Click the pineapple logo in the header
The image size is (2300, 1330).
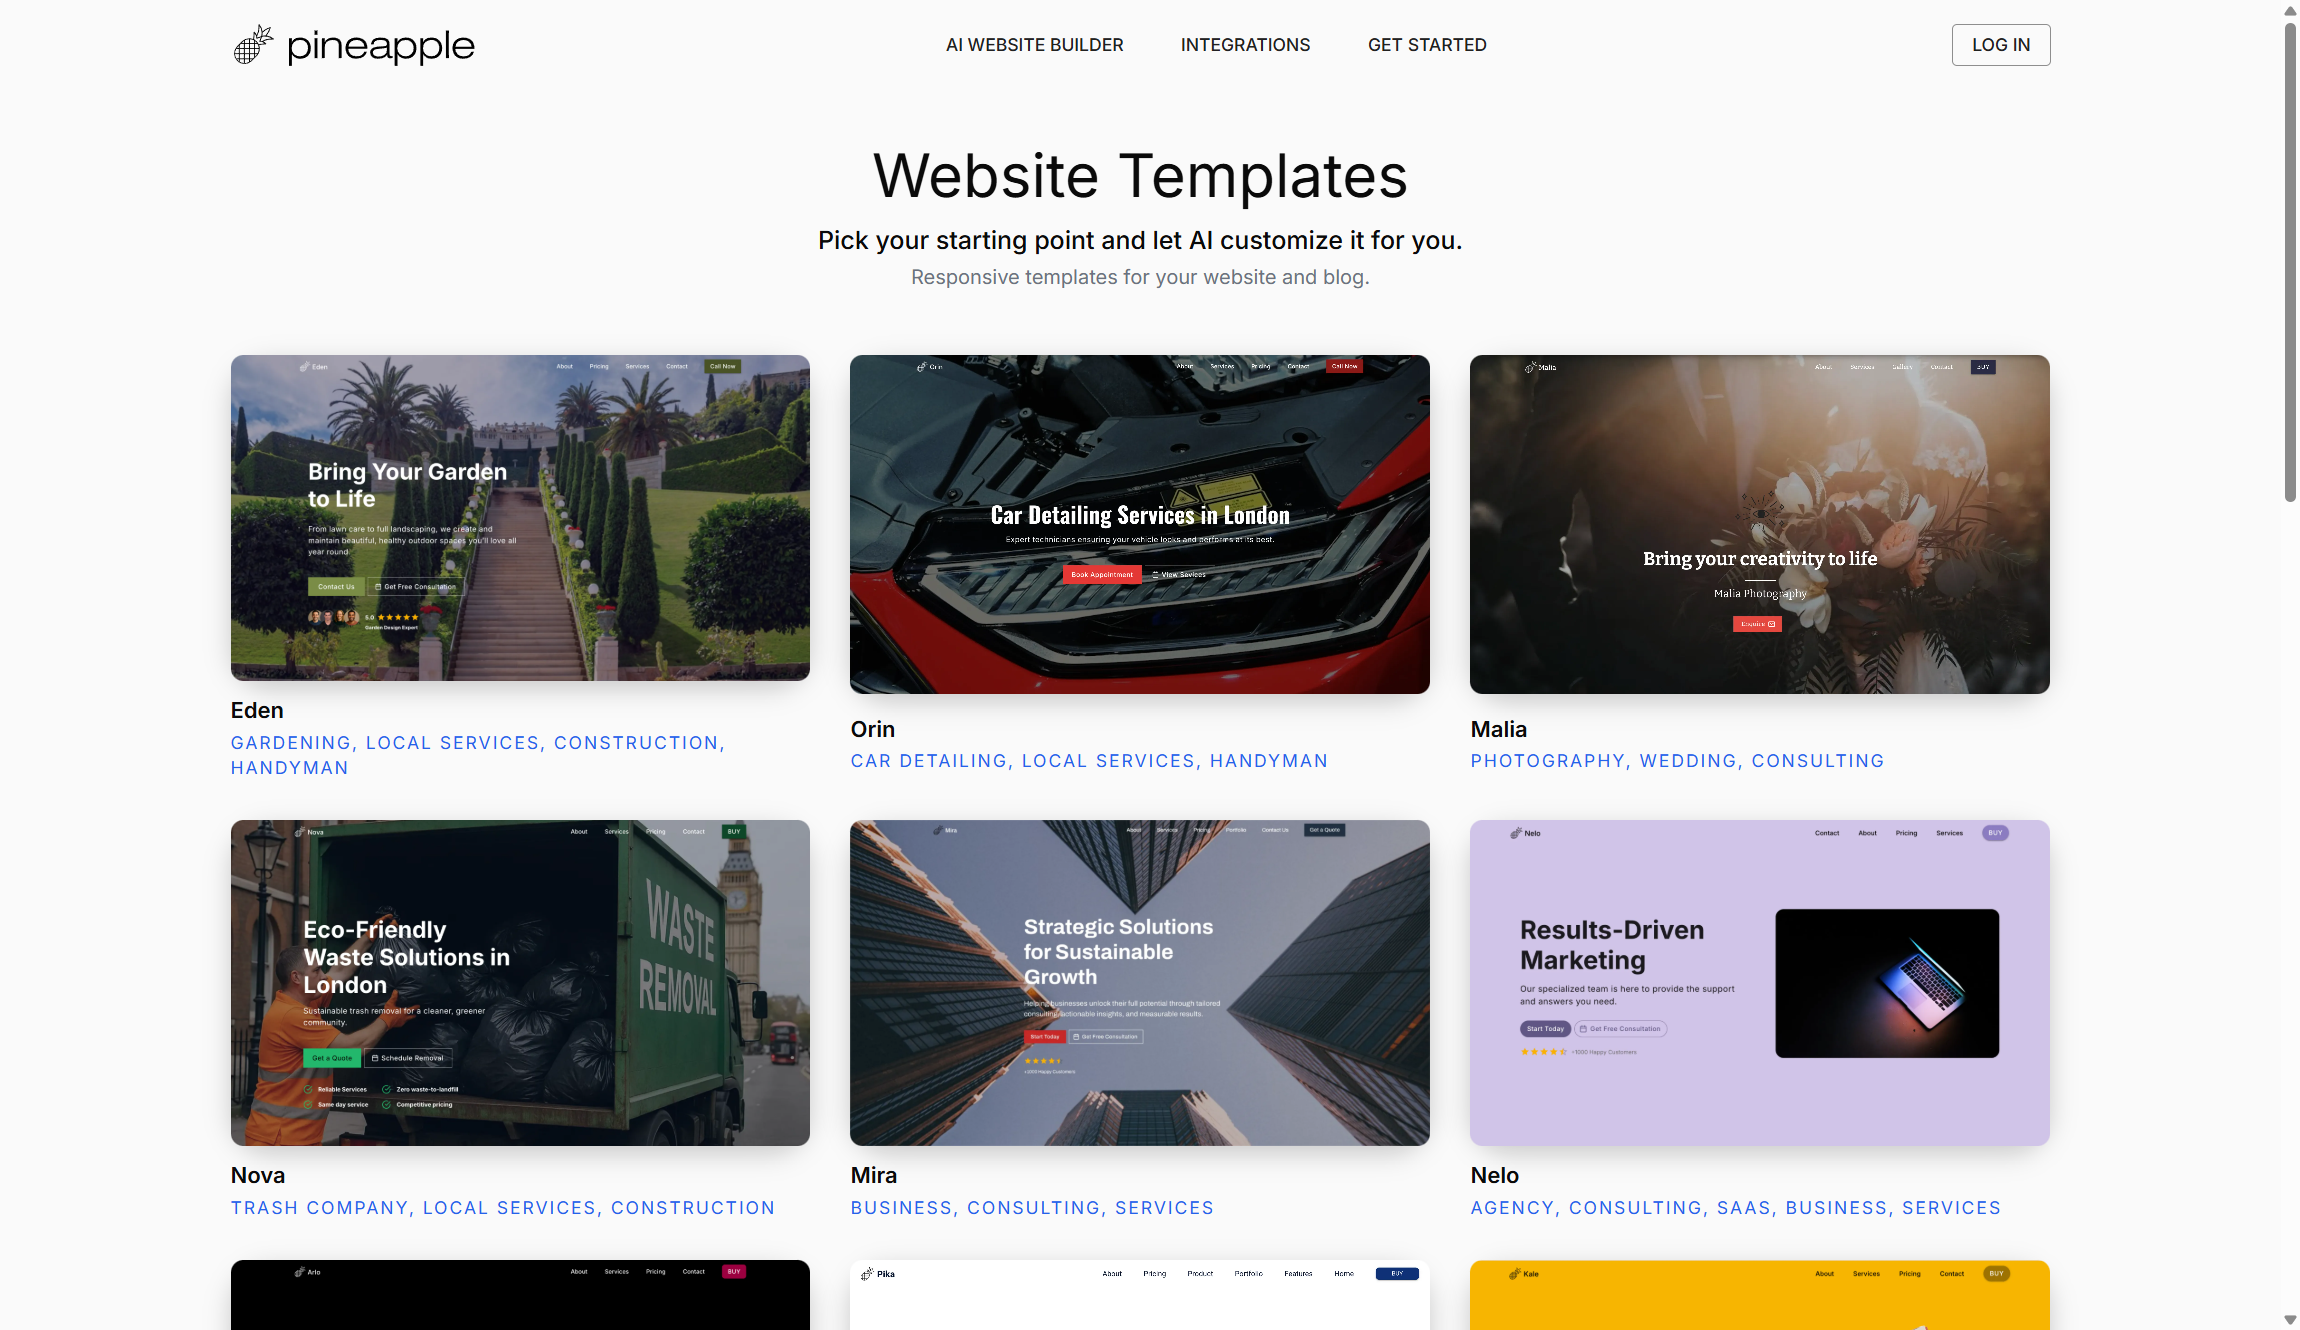[353, 45]
